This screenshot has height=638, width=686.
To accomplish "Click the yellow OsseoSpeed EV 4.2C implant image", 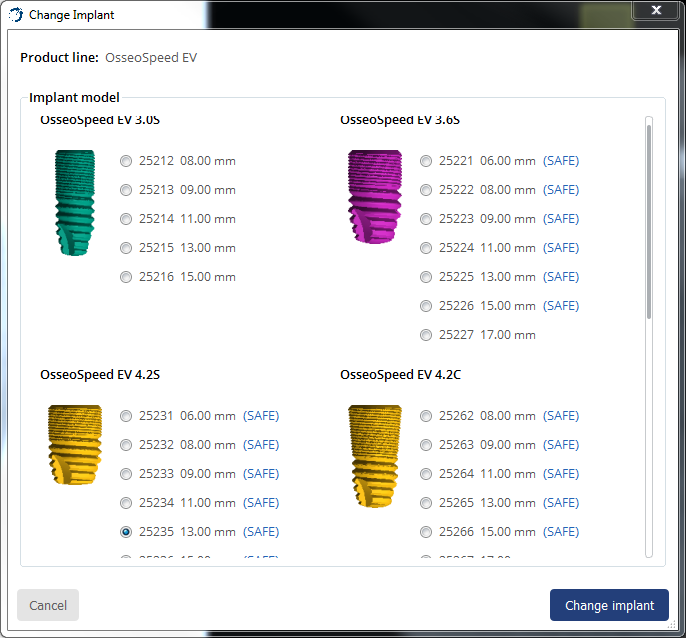I will [x=375, y=456].
